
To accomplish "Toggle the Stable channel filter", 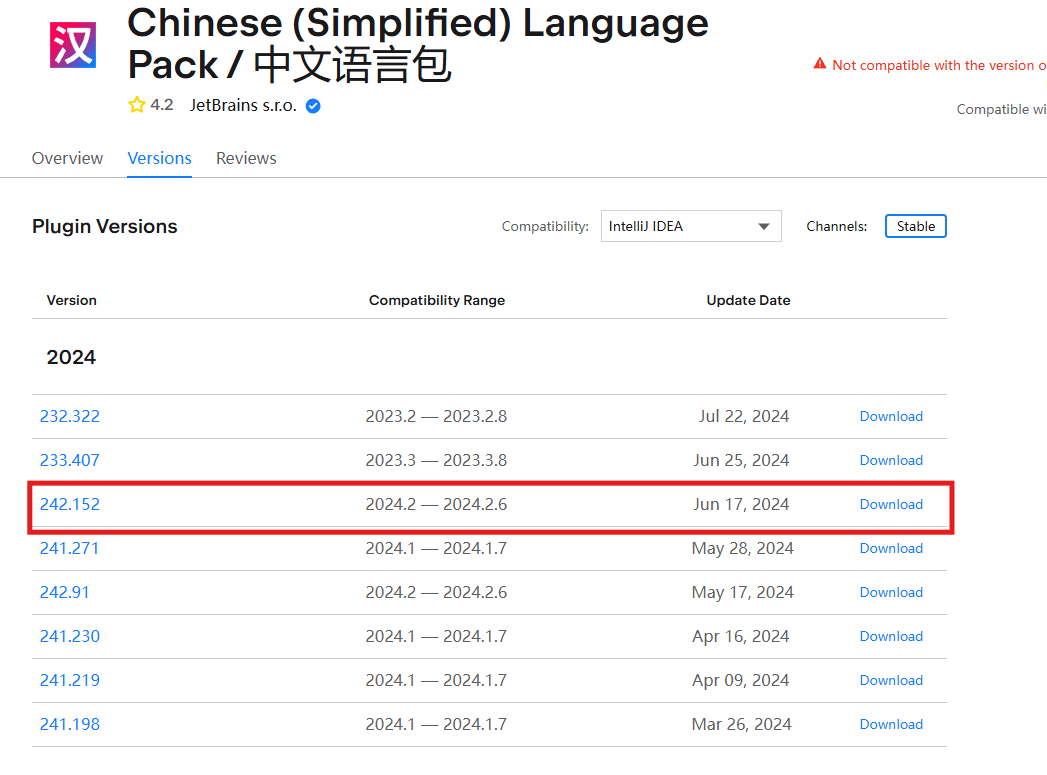I will pyautogui.click(x=915, y=226).
